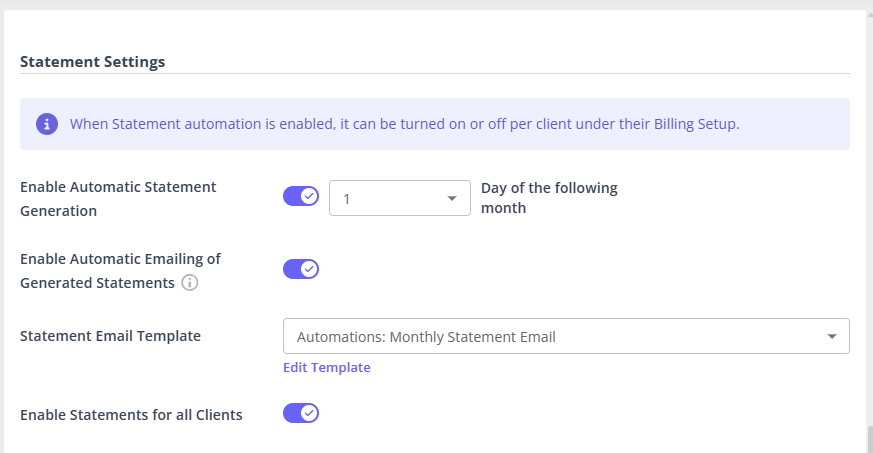Select the Automations: Monthly Statement Email value text
The width and height of the screenshot is (873, 453).
point(426,337)
